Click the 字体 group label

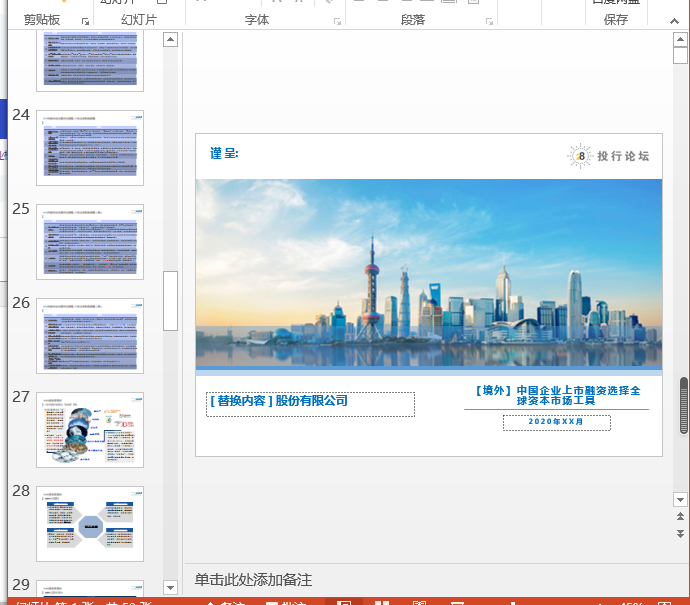click(x=257, y=20)
